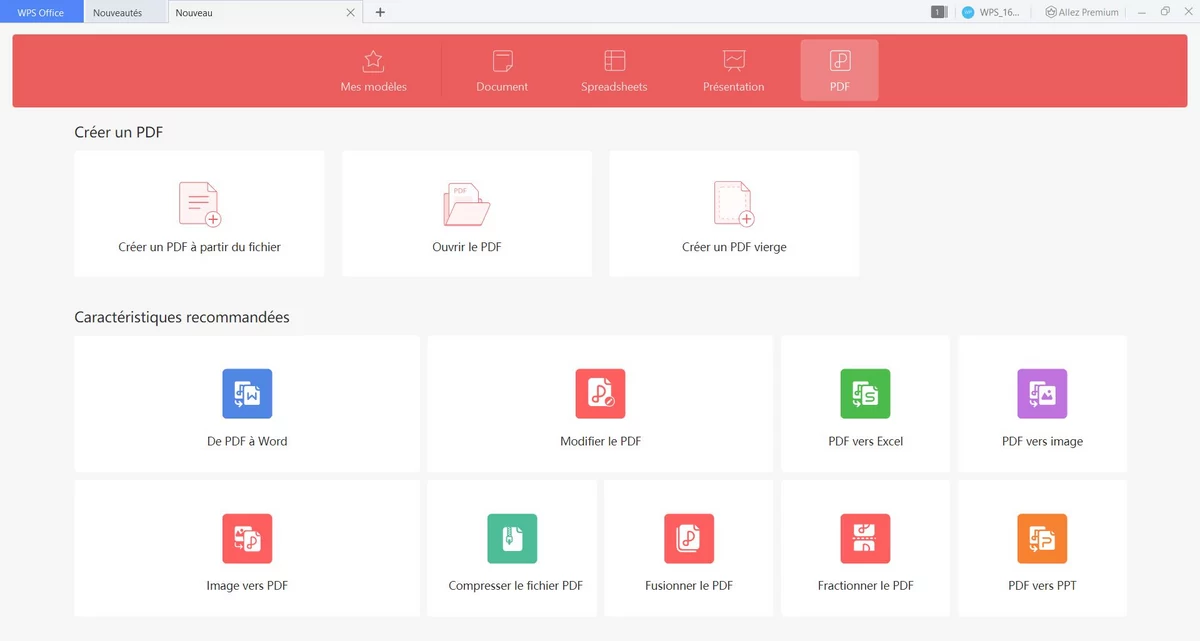Viewport: 1200px width, 641px height.
Task: Switch to the WPS Office tab
Action: (x=41, y=13)
